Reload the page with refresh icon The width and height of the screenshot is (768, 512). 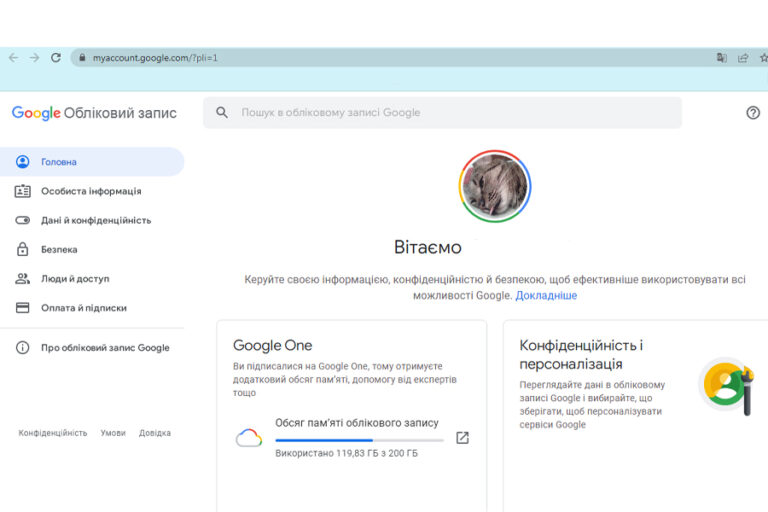[x=56, y=58]
